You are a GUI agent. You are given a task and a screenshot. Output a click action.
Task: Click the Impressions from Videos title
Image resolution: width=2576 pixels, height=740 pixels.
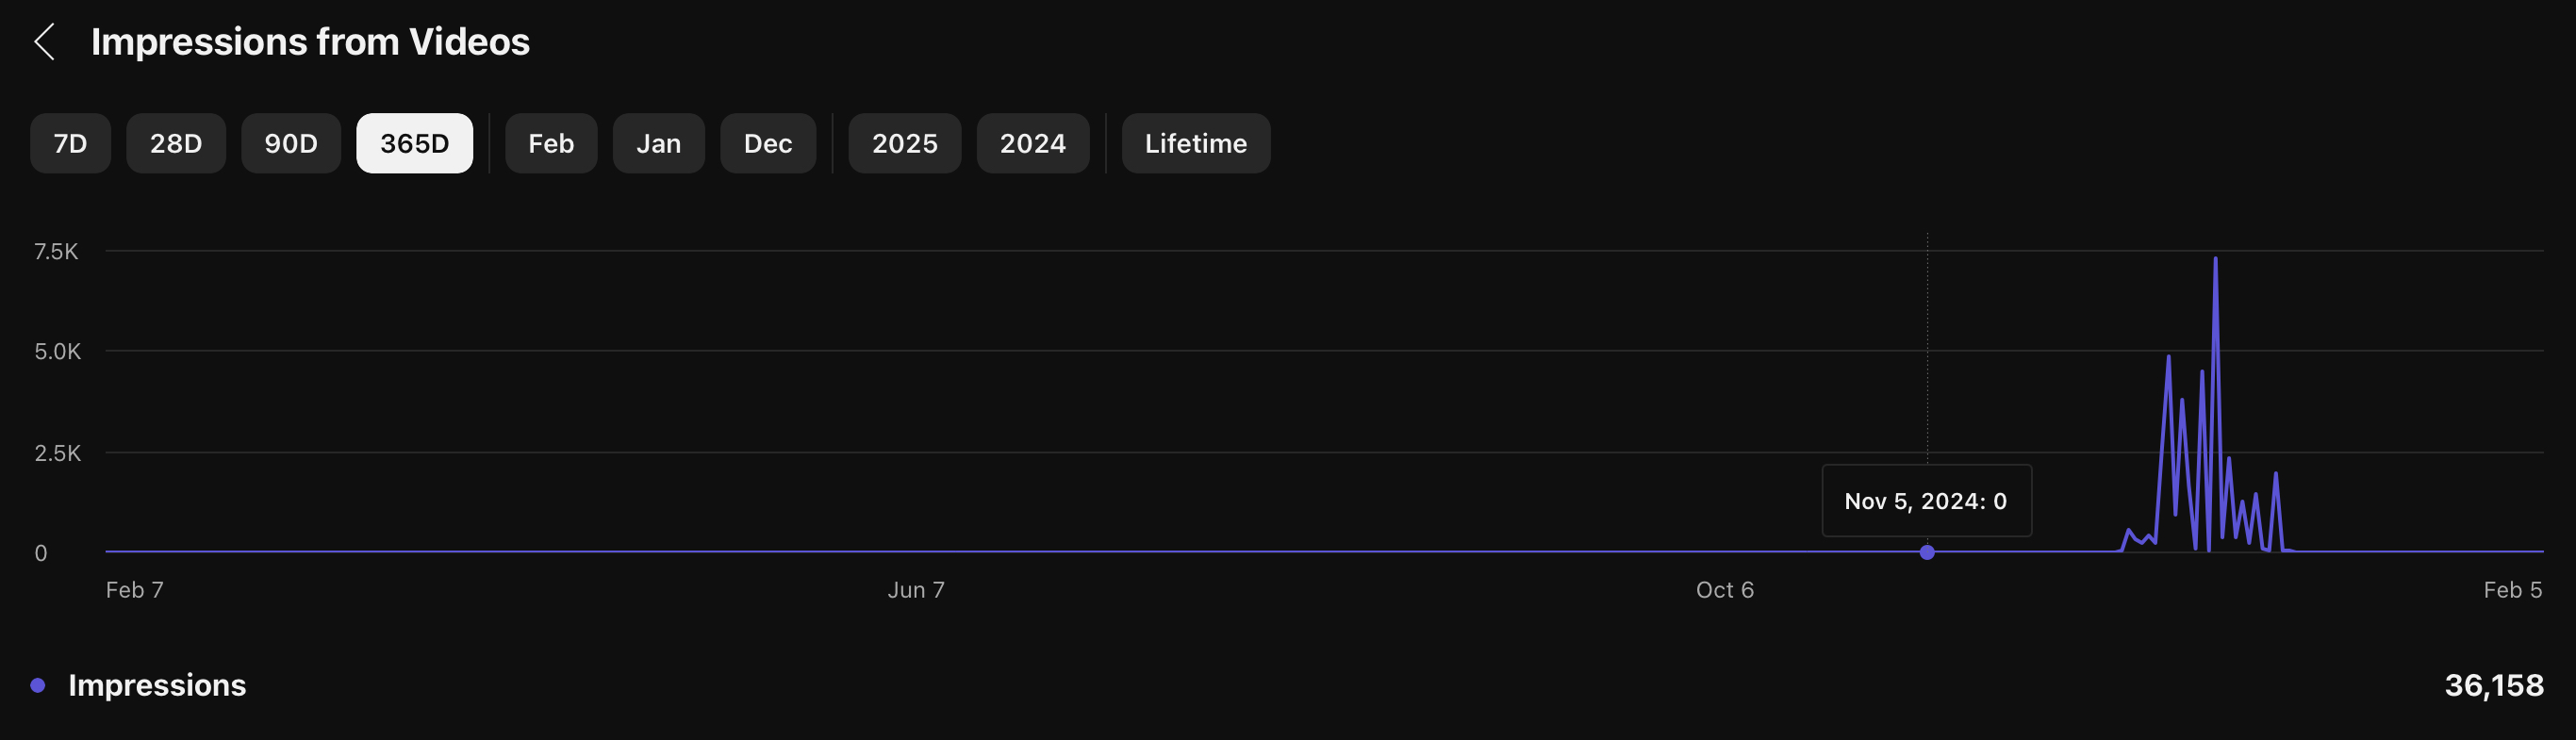point(310,42)
